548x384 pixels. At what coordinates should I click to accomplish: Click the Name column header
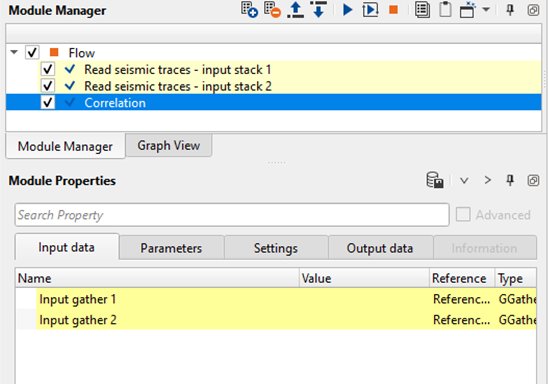click(x=157, y=278)
